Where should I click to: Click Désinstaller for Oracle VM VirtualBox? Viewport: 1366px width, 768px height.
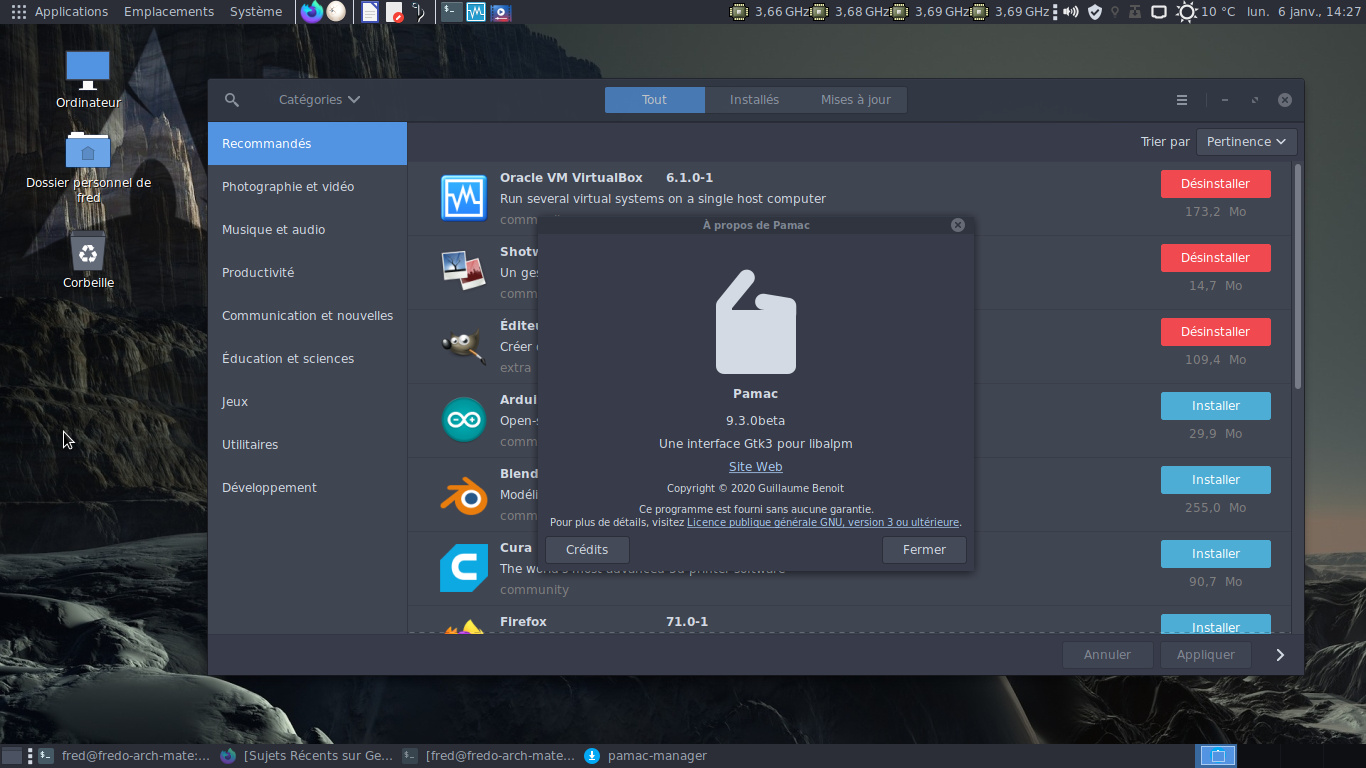(1215, 184)
